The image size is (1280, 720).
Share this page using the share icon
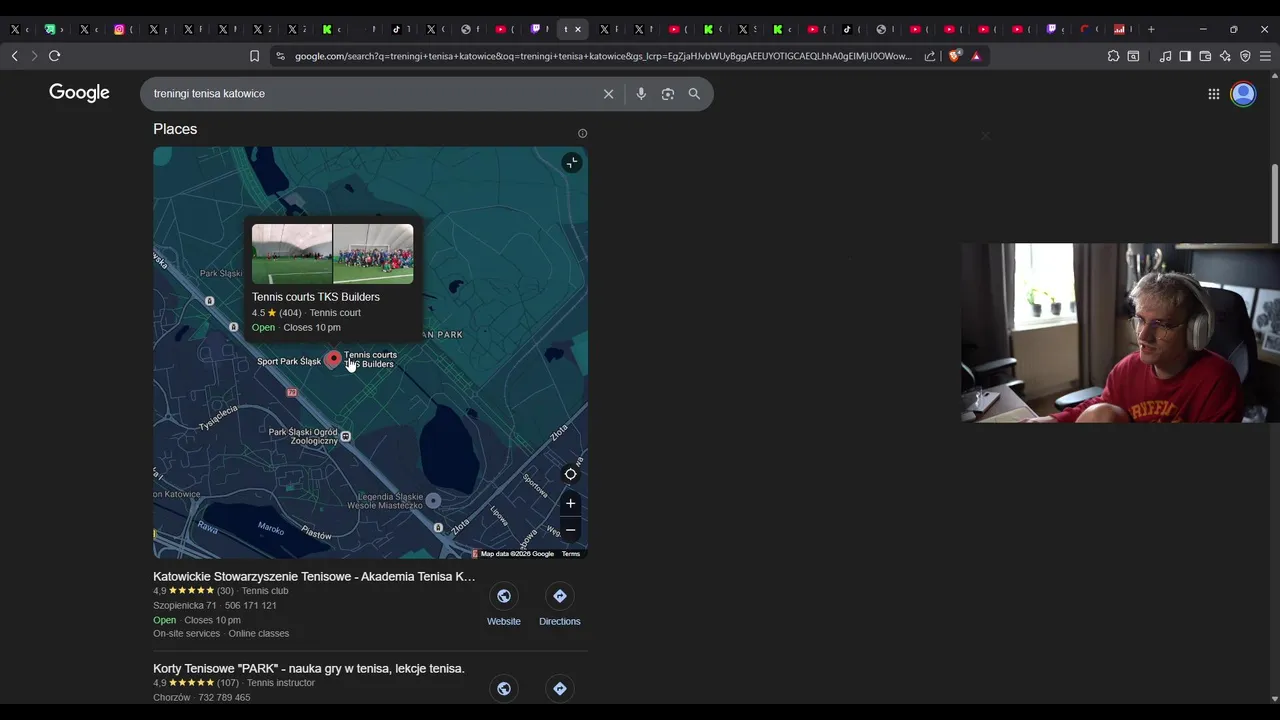point(930,56)
